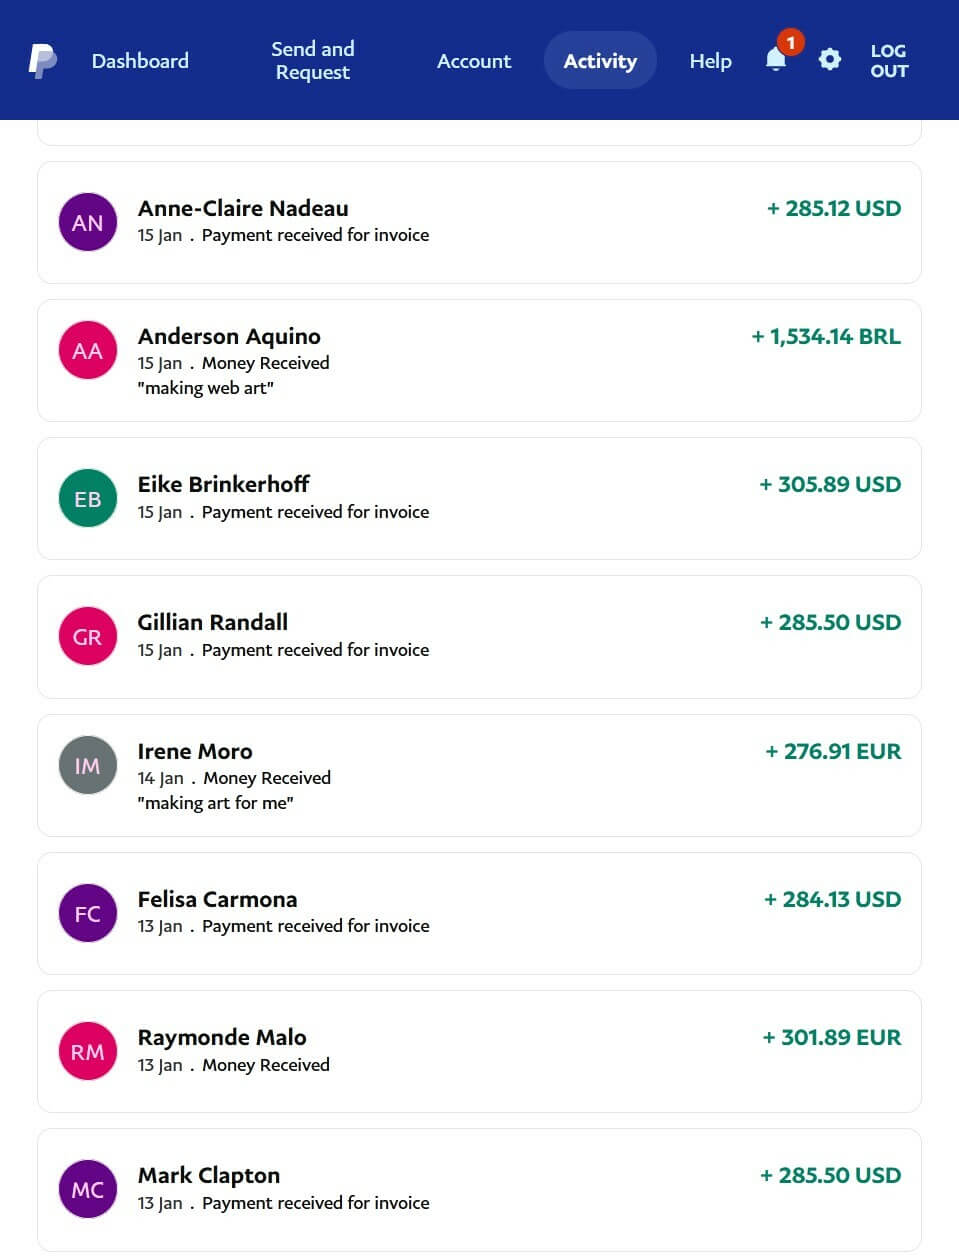Screen dimensions: 959x1260
Task: Select the RM avatar icon
Action: tap(88, 1051)
